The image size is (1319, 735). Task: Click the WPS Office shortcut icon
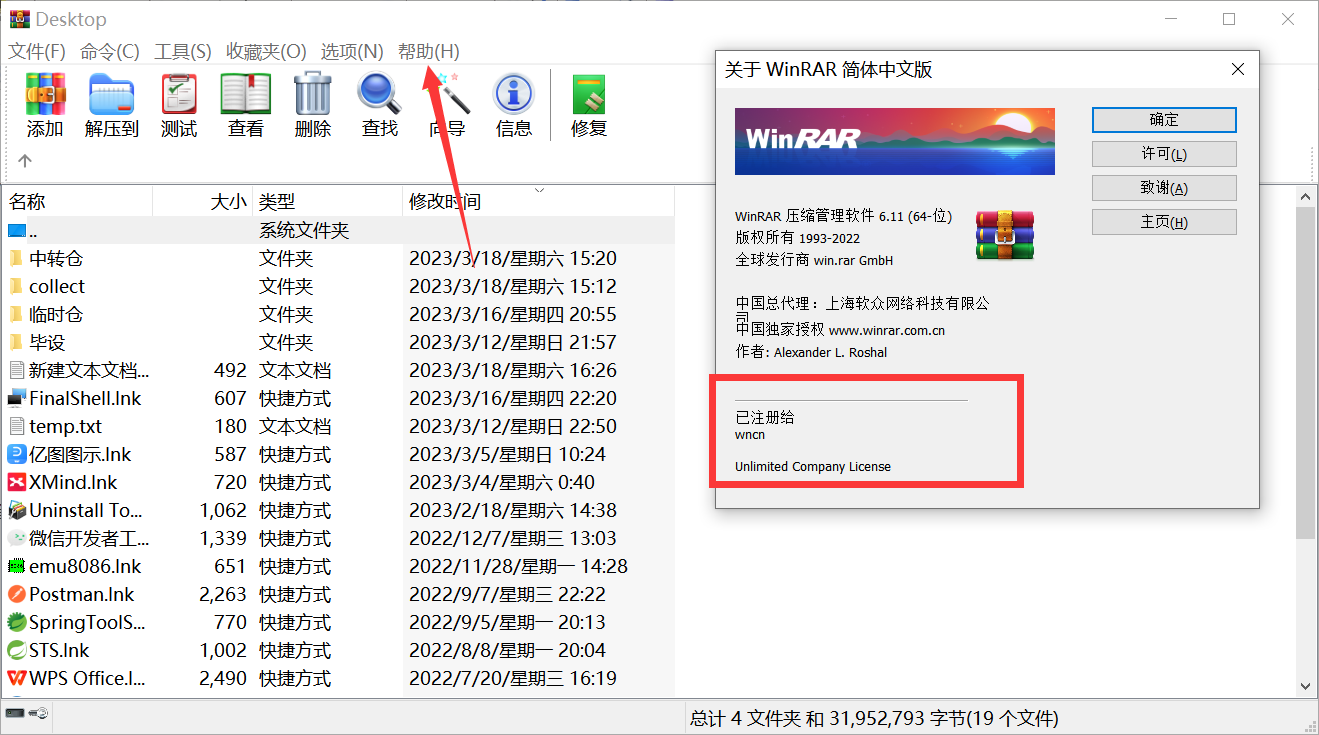point(16,678)
